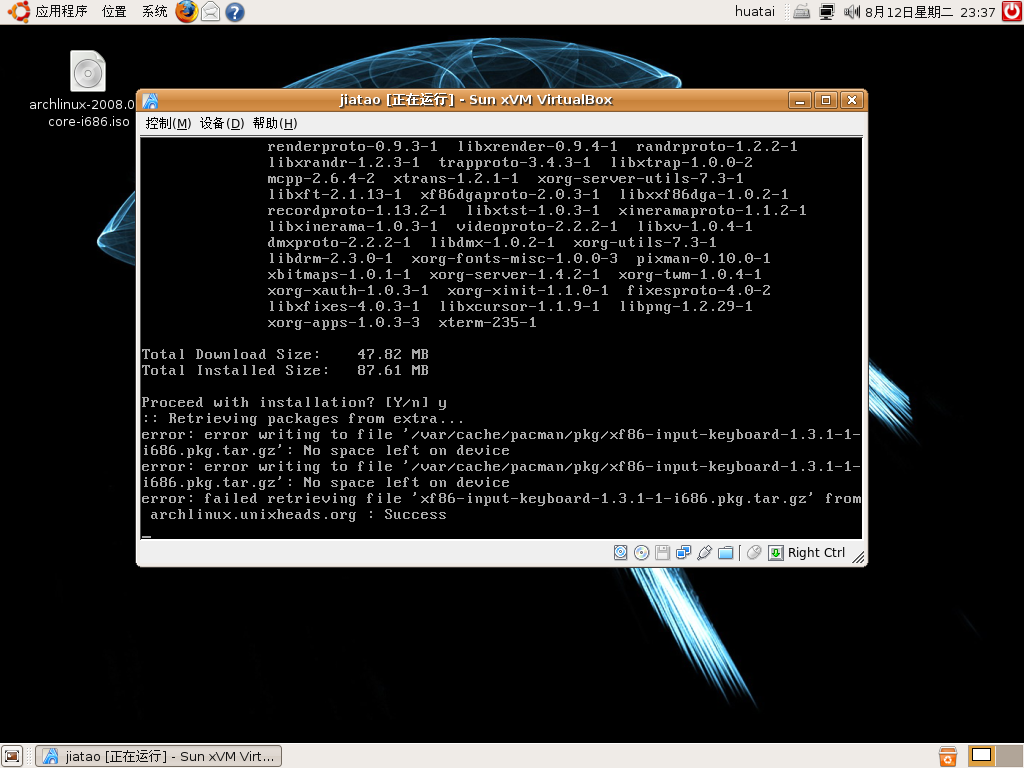Open the 应用程序 menu in top panel
The height and width of the screenshot is (768, 1024).
point(61,11)
